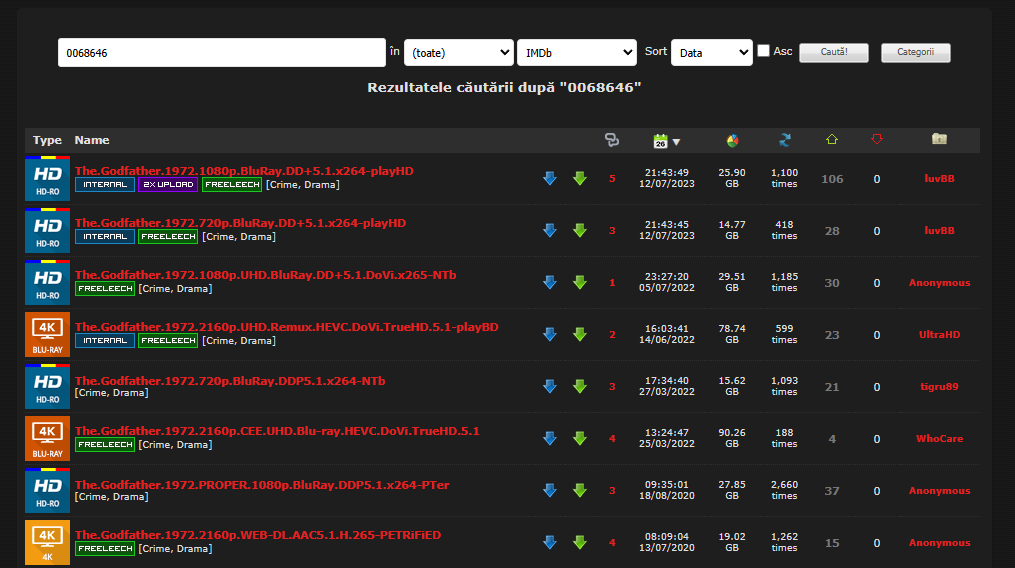
Task: Click blue arrow for PROPER 1080p PTer
Action: point(550,490)
